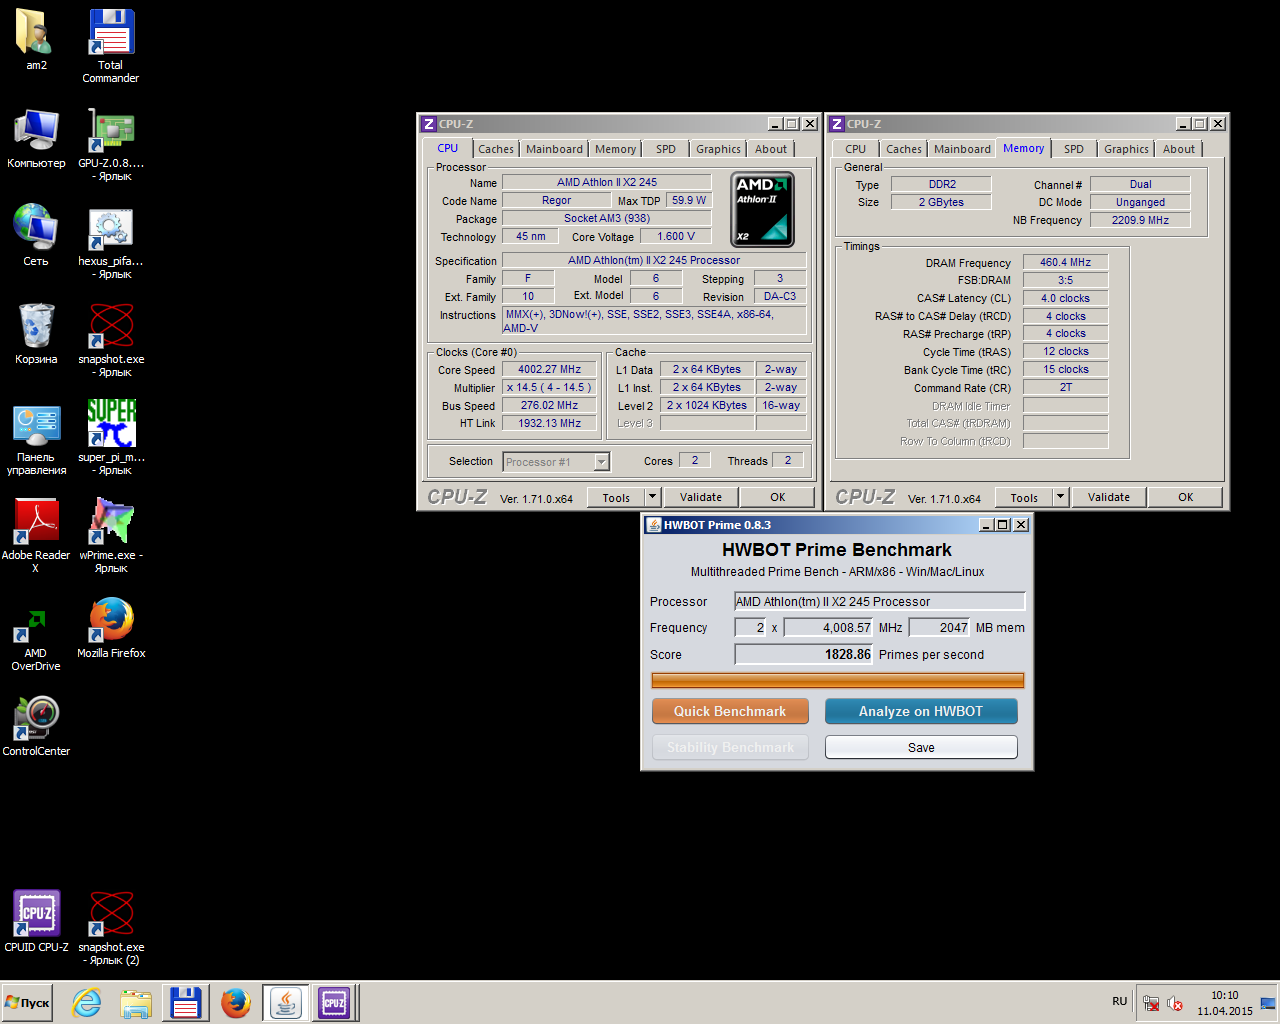Click NB Frequency value 2209.9 MHz

pyautogui.click(x=1140, y=220)
